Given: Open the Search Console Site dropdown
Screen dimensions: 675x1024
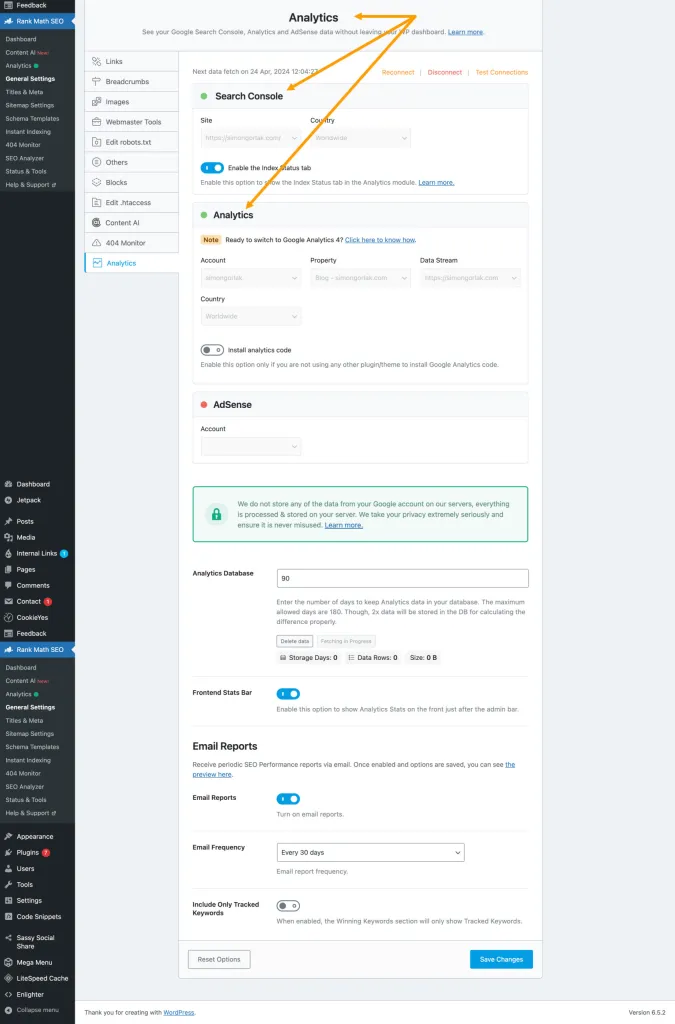Looking at the screenshot, I should (x=251, y=138).
